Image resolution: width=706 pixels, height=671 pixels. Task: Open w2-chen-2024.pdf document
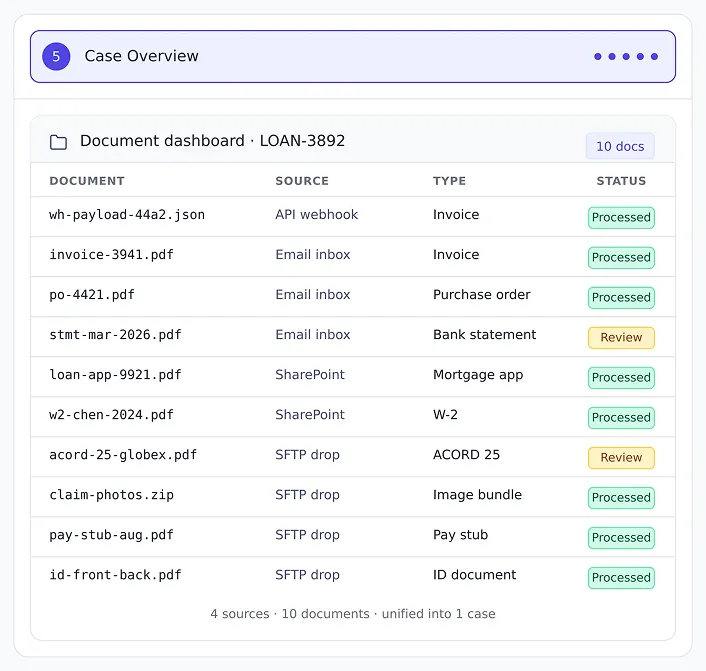tap(111, 415)
